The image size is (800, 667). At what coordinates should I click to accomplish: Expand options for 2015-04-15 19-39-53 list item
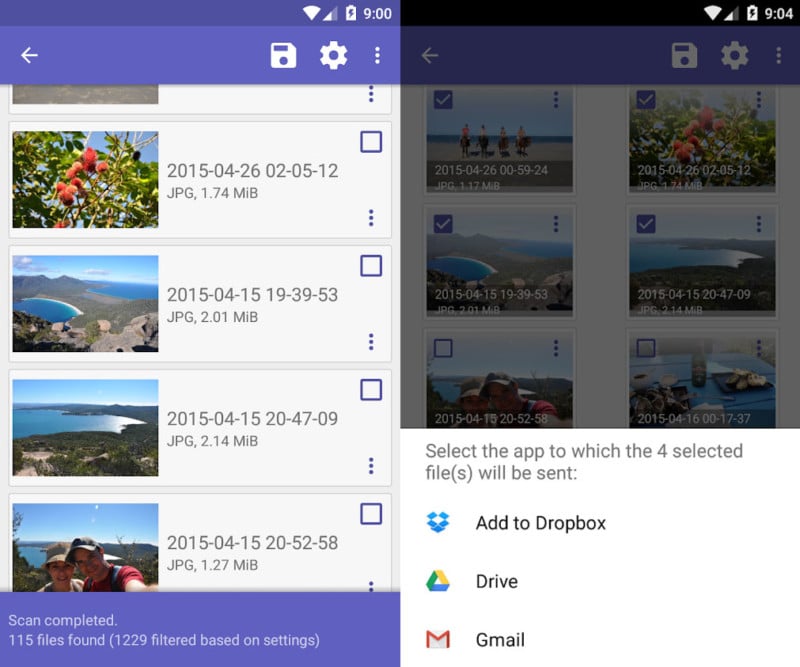(x=371, y=342)
